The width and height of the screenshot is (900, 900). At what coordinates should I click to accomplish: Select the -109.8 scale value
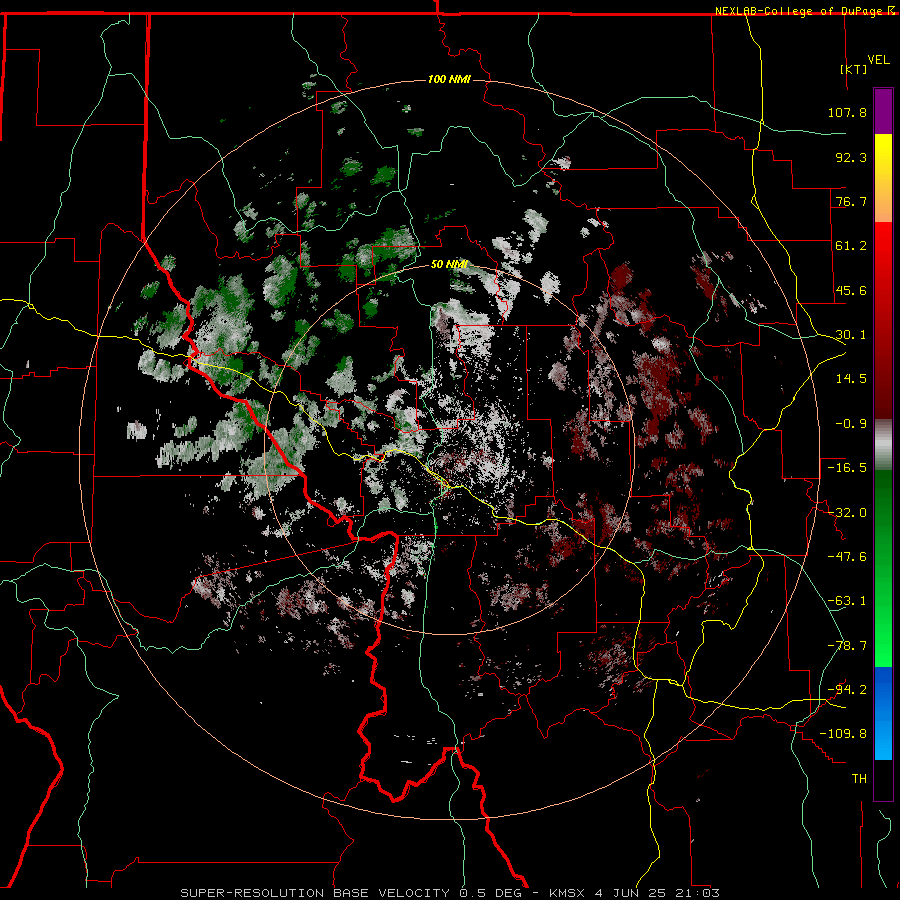pyautogui.click(x=843, y=734)
